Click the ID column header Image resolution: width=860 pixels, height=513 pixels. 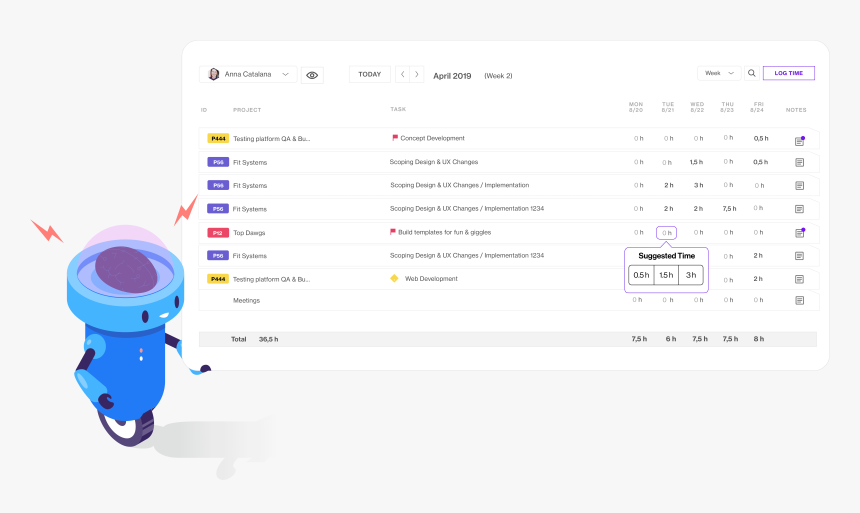click(x=204, y=110)
